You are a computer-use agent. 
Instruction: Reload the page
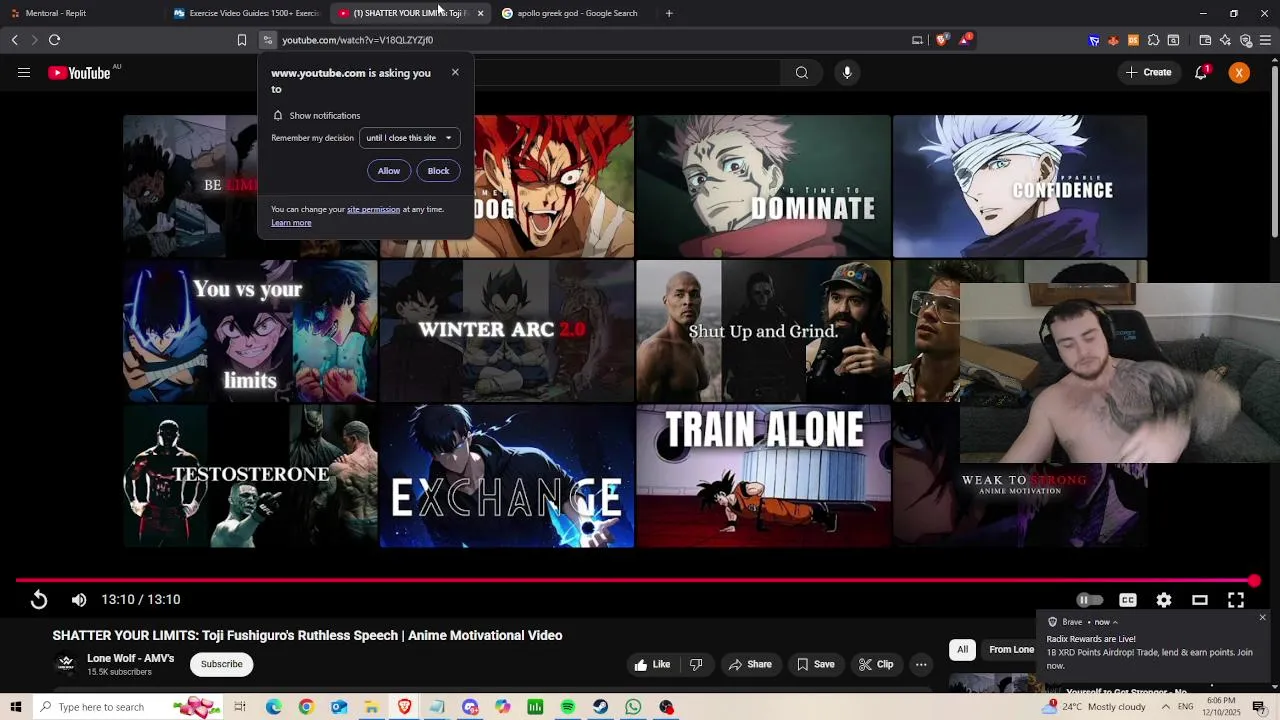[54, 40]
